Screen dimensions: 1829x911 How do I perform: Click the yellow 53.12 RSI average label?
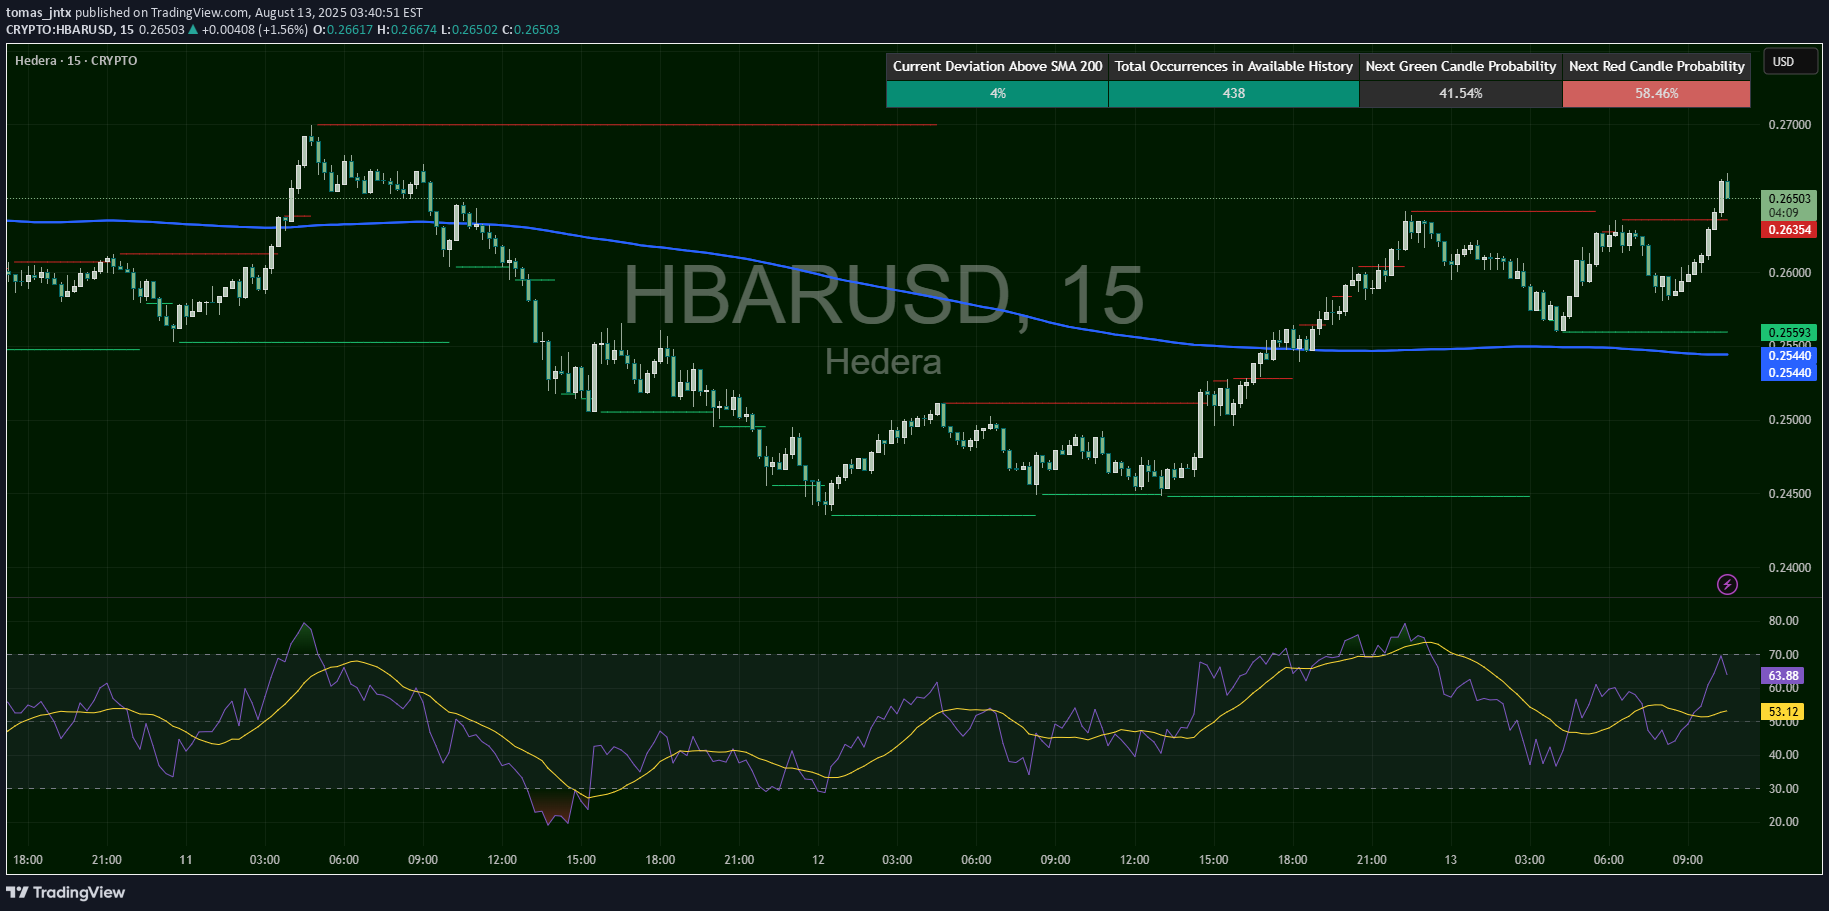tap(1783, 712)
